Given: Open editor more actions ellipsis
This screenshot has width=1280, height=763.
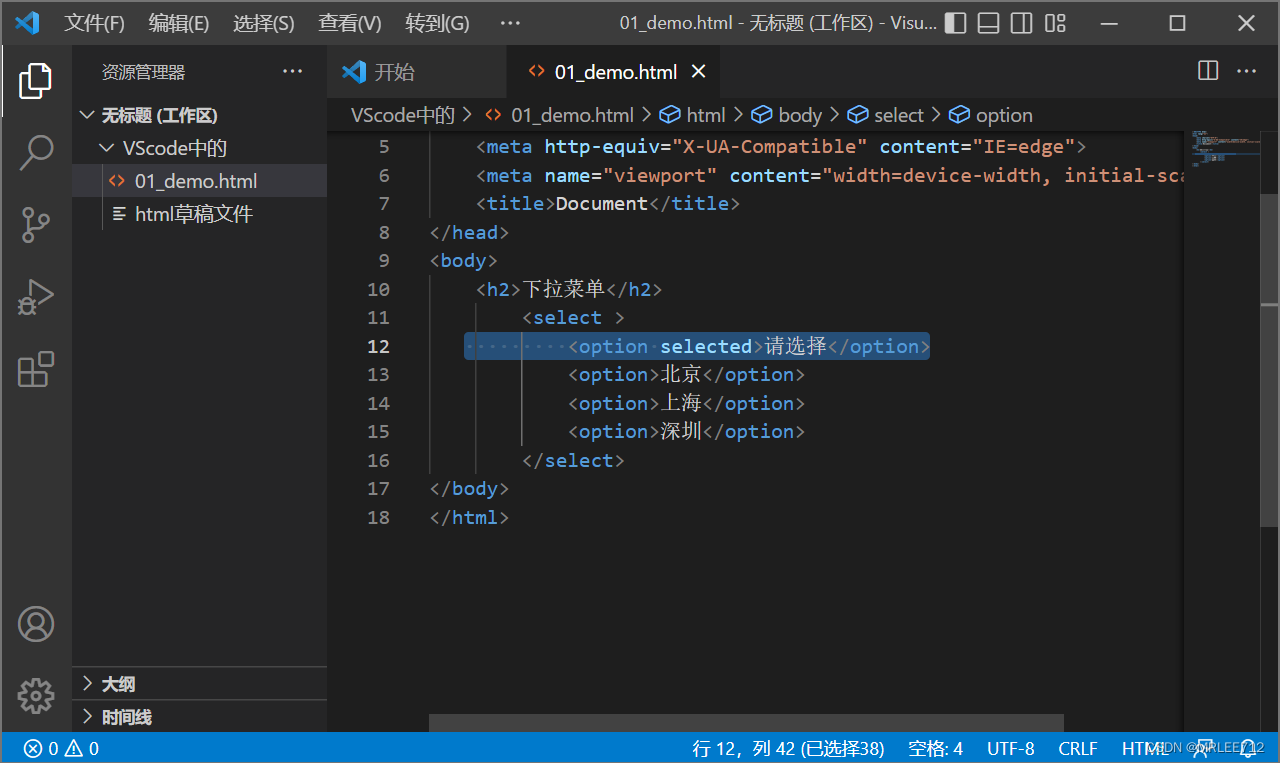Looking at the screenshot, I should click(x=1246, y=71).
